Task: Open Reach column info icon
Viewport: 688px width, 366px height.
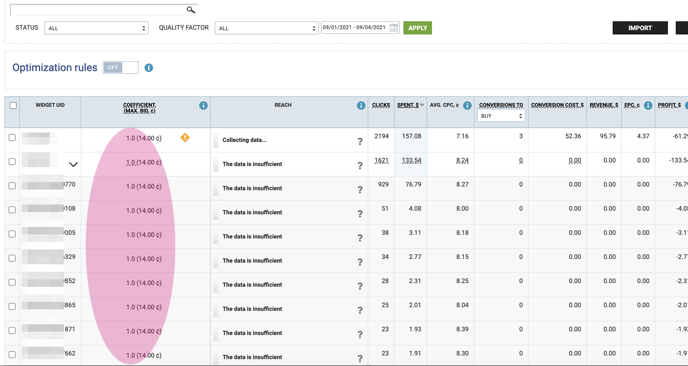Action: tap(361, 105)
